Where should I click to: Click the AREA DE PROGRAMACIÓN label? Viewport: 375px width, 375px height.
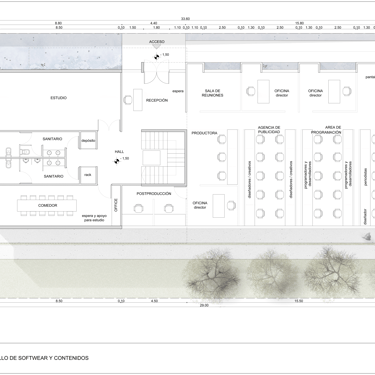pyautogui.click(x=327, y=130)
